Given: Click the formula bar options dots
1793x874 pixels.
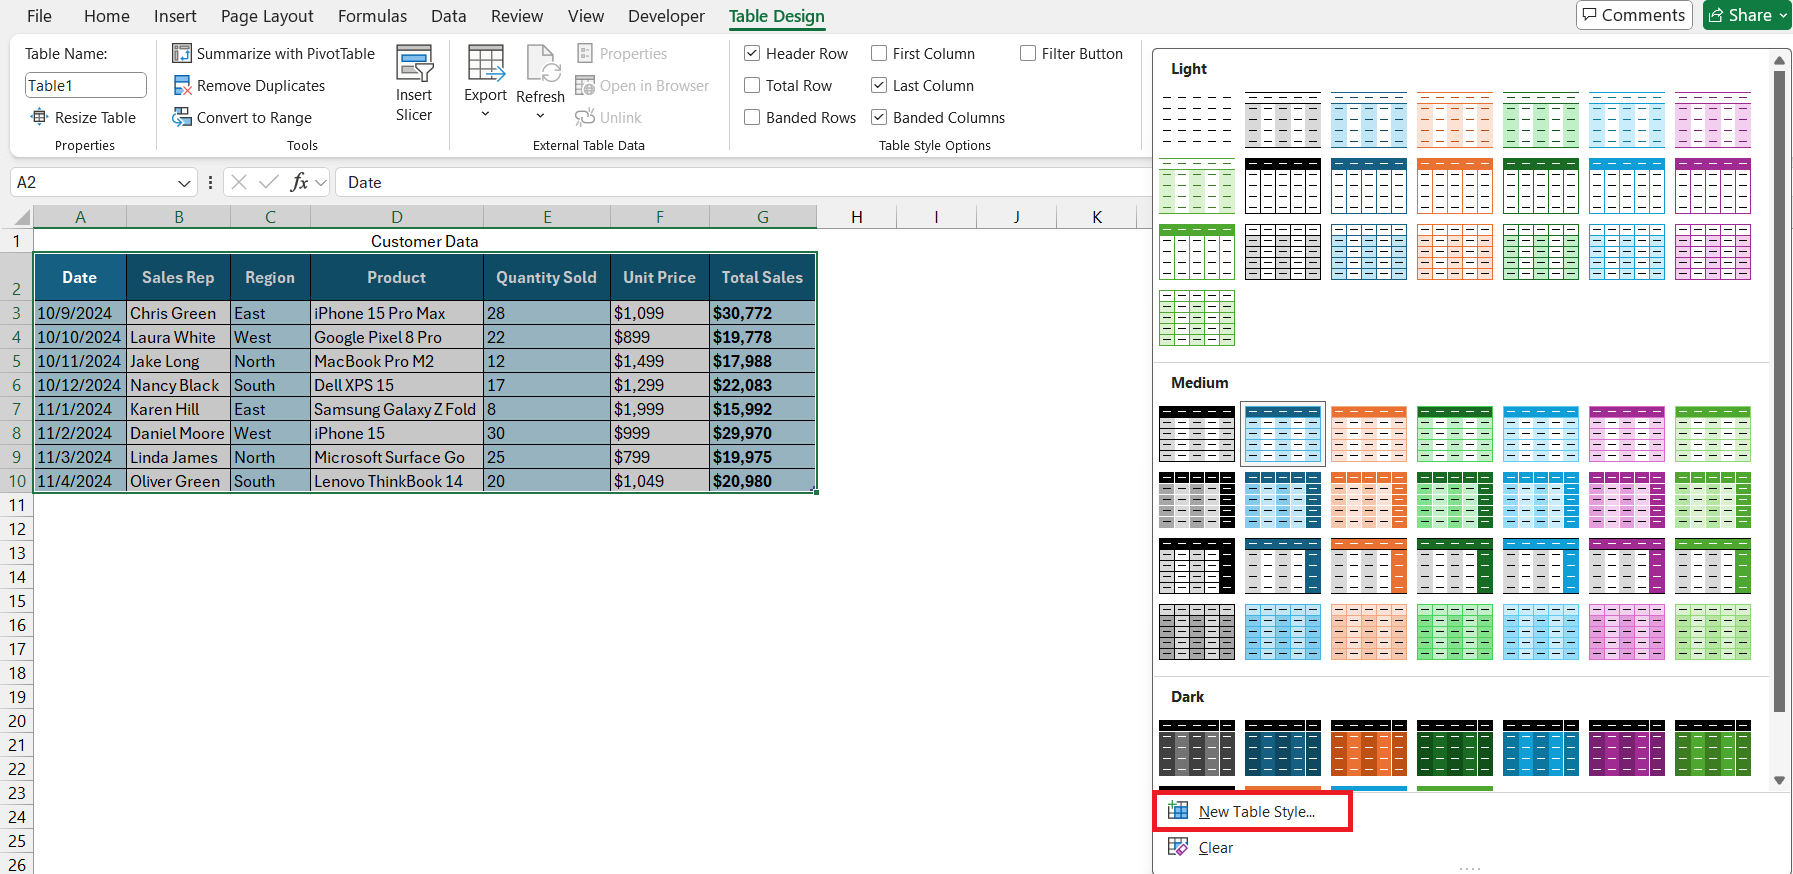Looking at the screenshot, I should (x=210, y=182).
